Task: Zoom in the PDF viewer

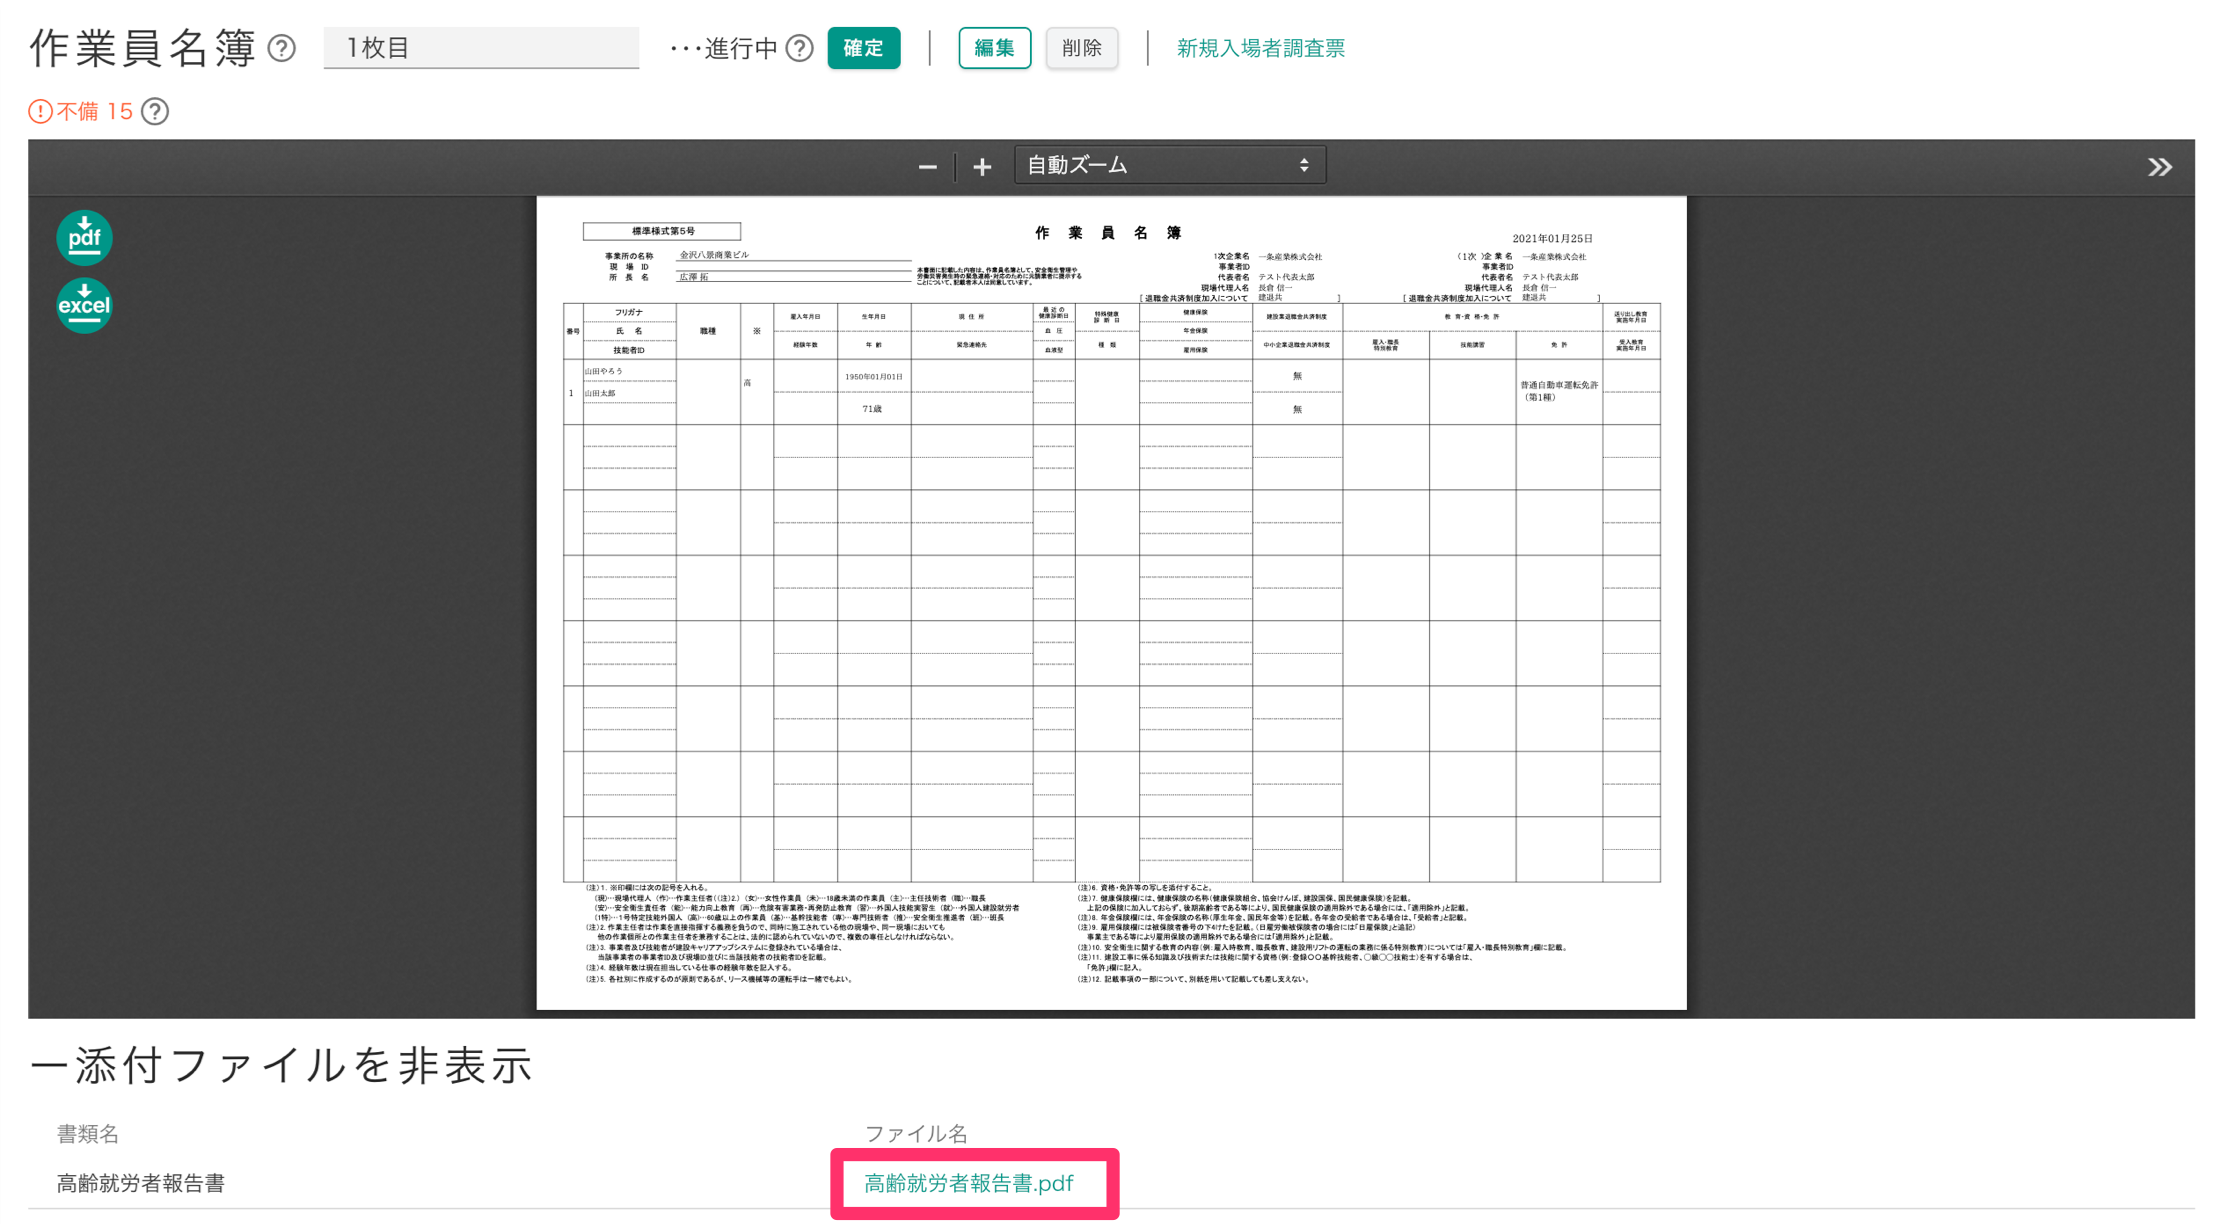Action: pyautogui.click(x=982, y=167)
